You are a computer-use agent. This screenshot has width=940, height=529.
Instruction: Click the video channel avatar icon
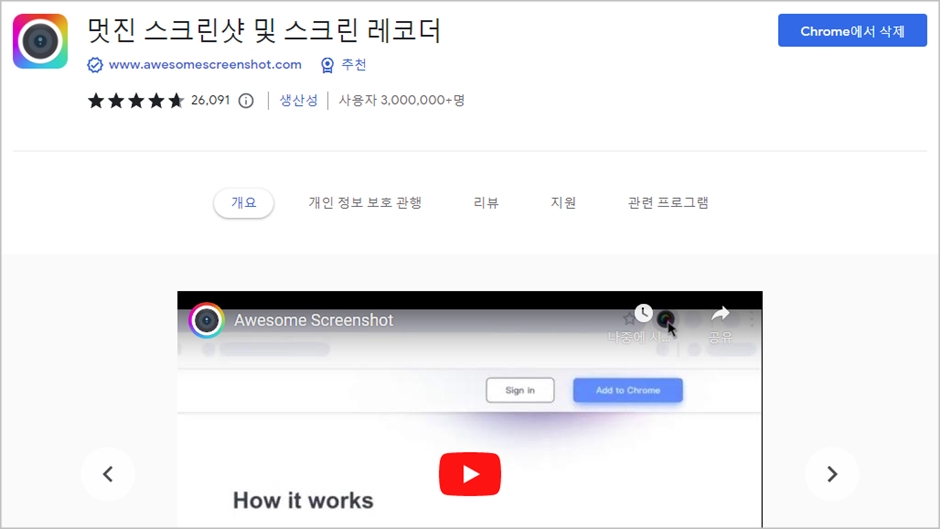coord(206,320)
